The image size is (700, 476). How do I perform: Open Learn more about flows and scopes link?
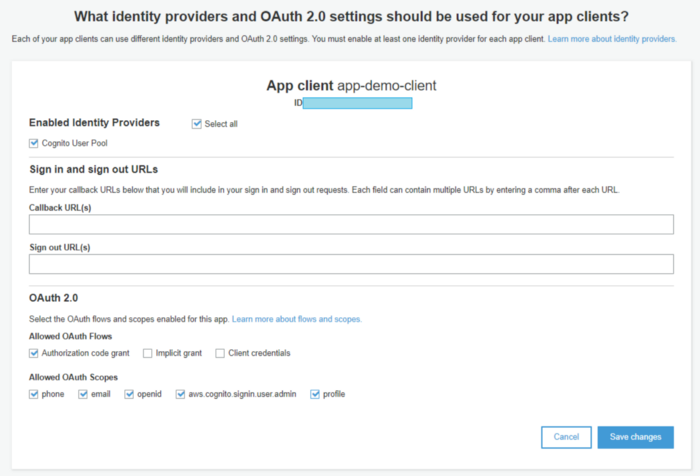(x=297, y=319)
